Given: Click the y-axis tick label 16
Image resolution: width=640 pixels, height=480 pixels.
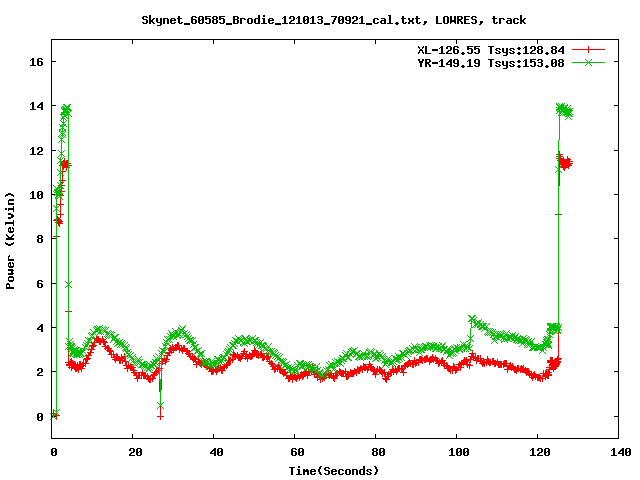Looking at the screenshot, I should 36,62.
